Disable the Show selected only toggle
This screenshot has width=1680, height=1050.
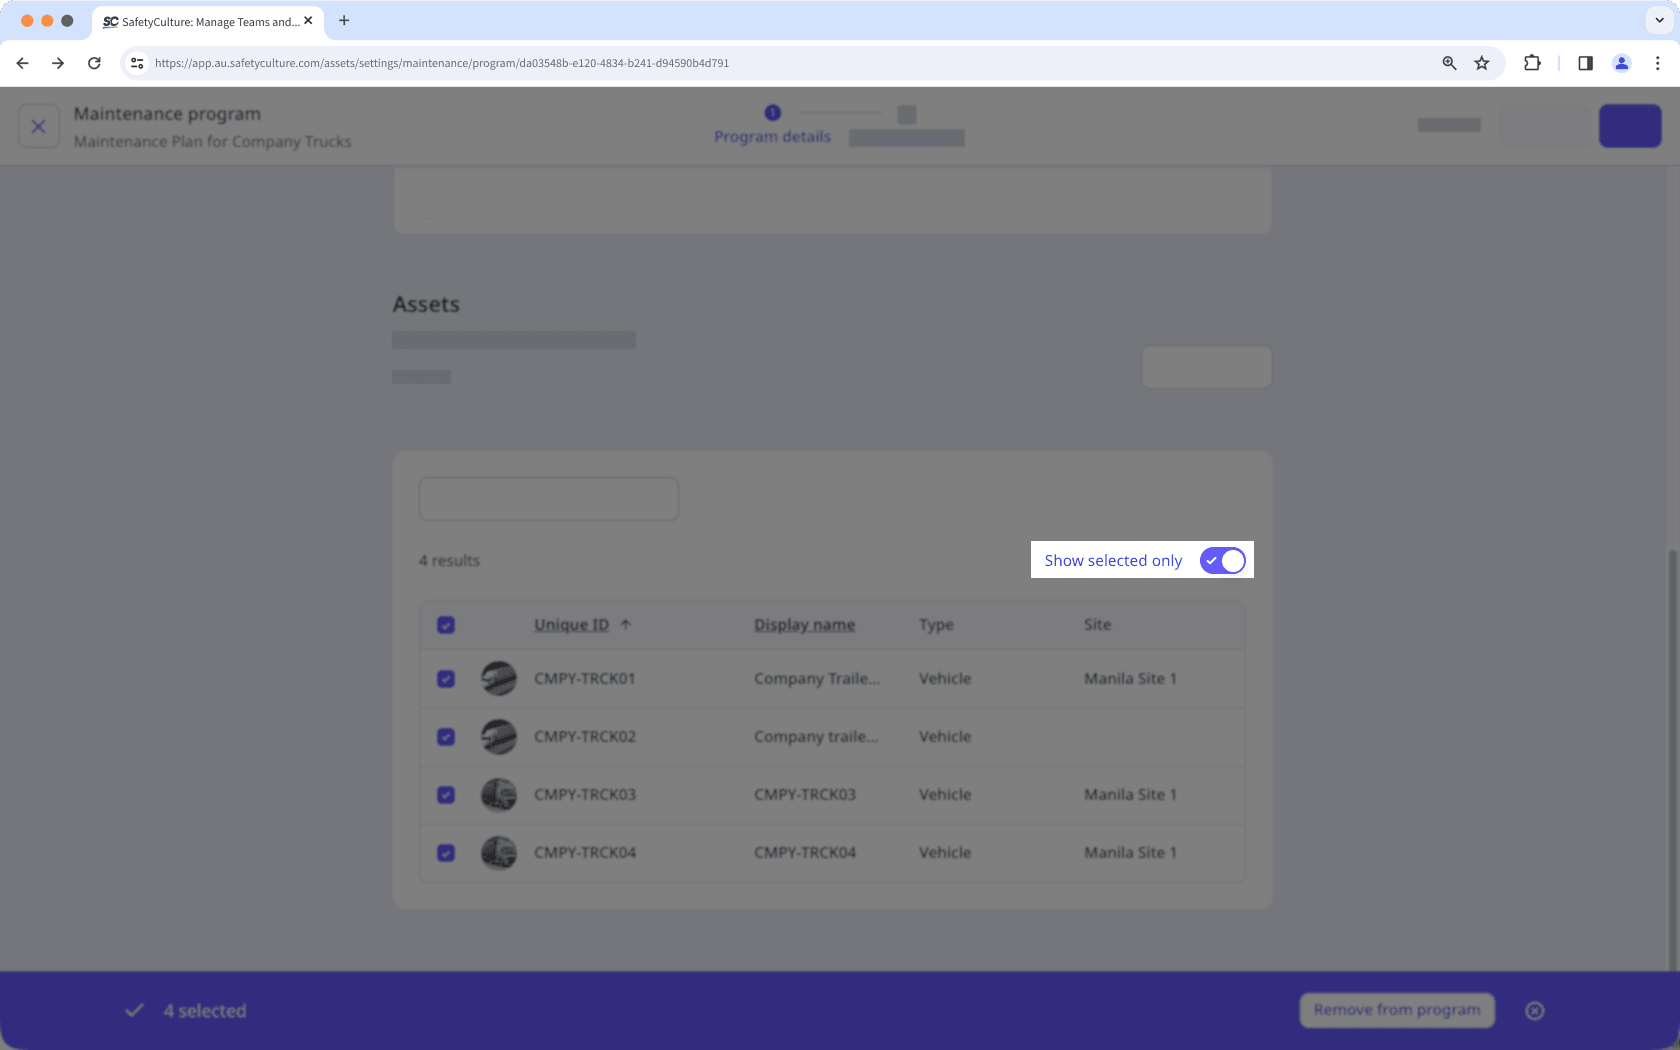(x=1222, y=560)
